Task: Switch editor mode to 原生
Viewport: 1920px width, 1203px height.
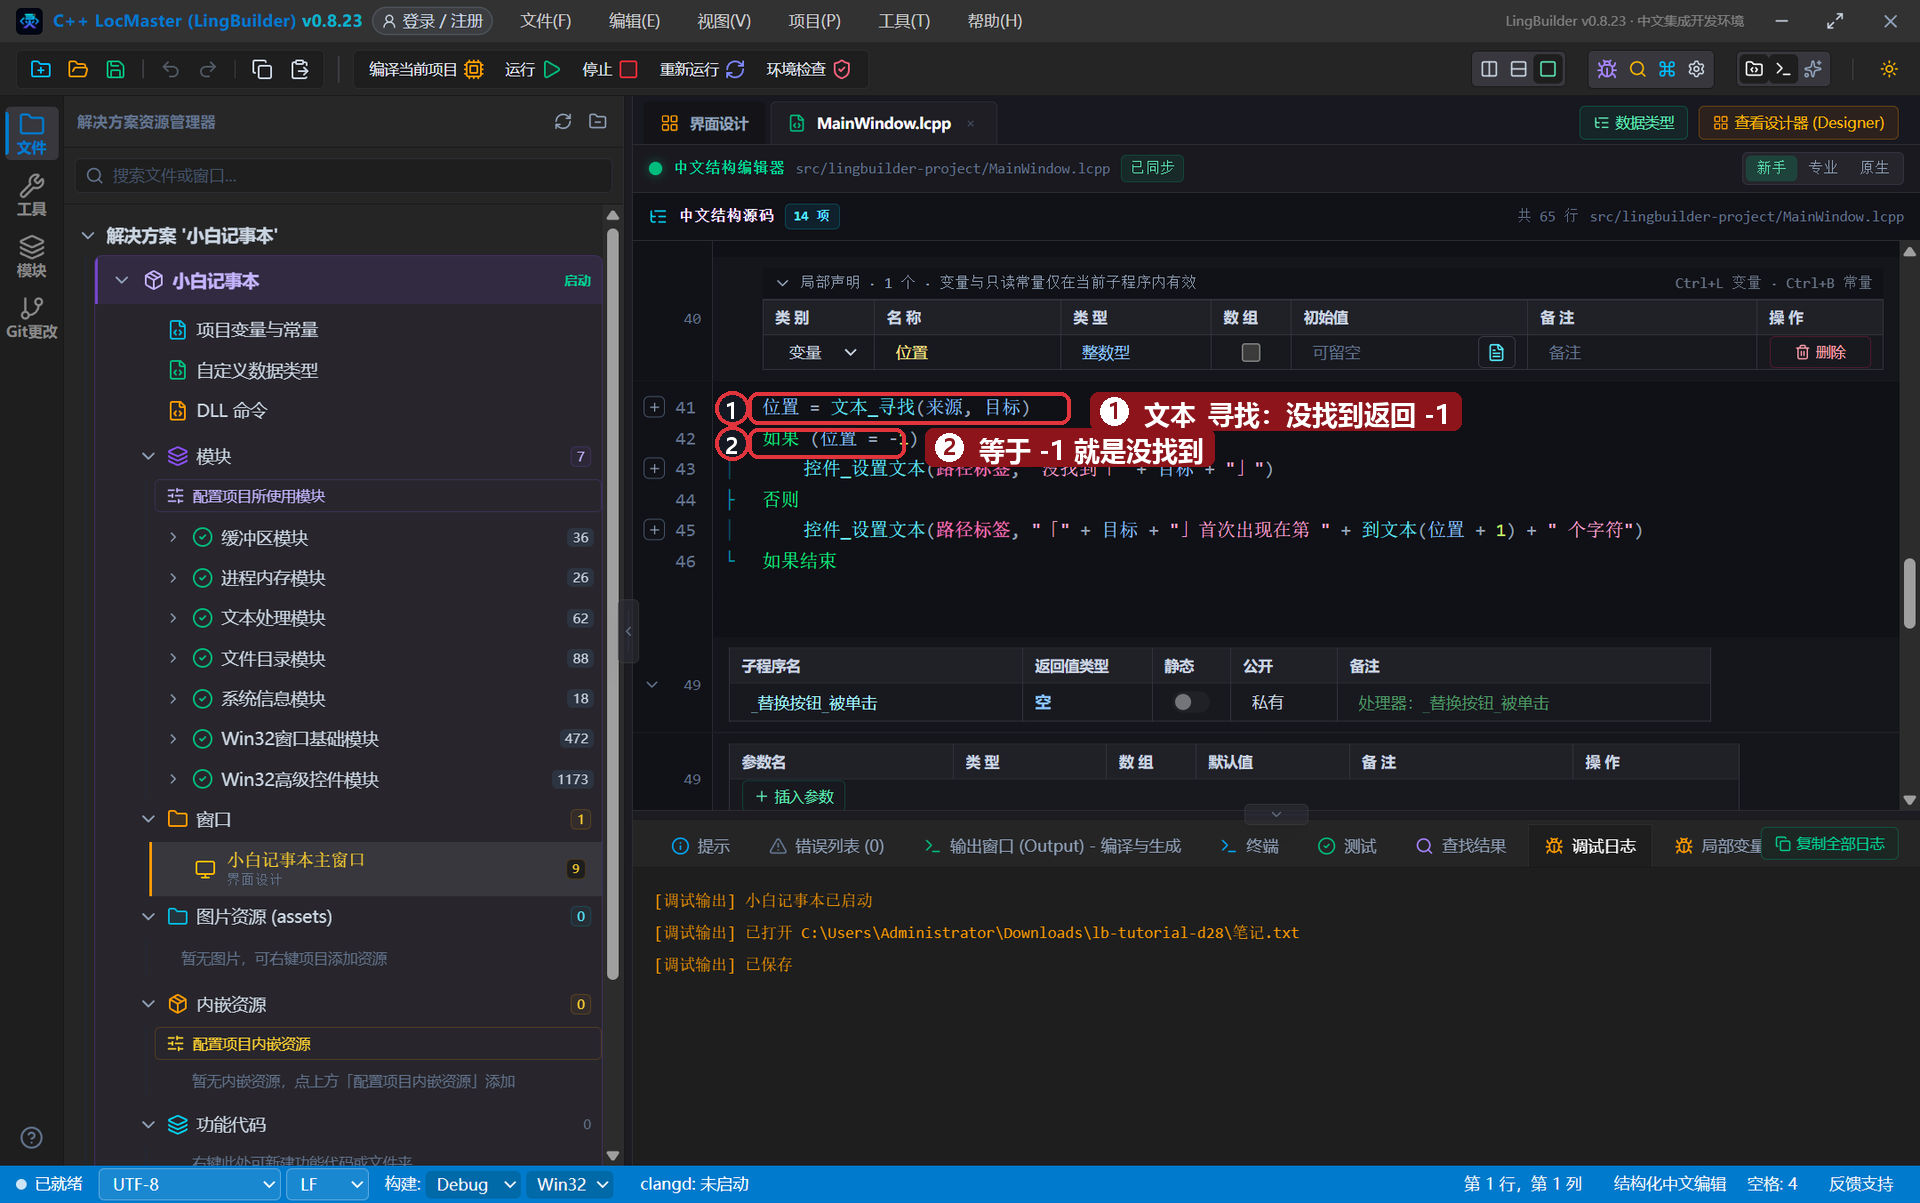Action: (1874, 168)
